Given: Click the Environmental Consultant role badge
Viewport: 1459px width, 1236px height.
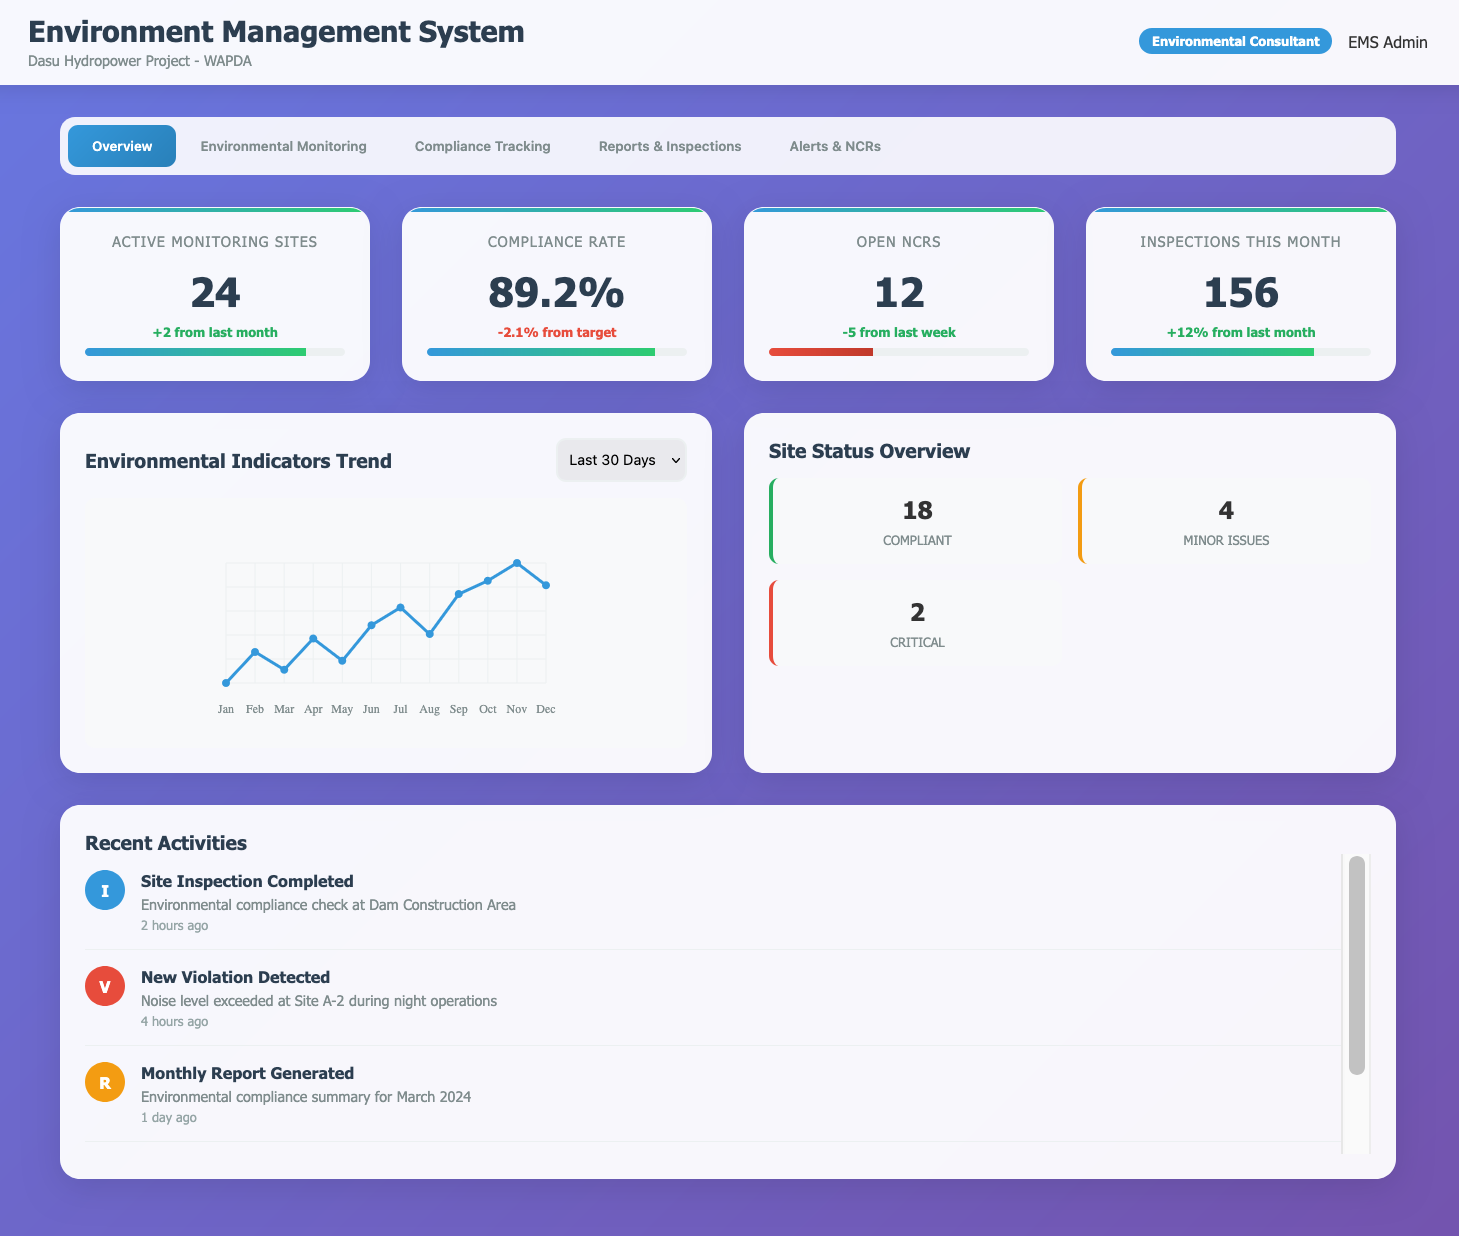Looking at the screenshot, I should coord(1234,41).
